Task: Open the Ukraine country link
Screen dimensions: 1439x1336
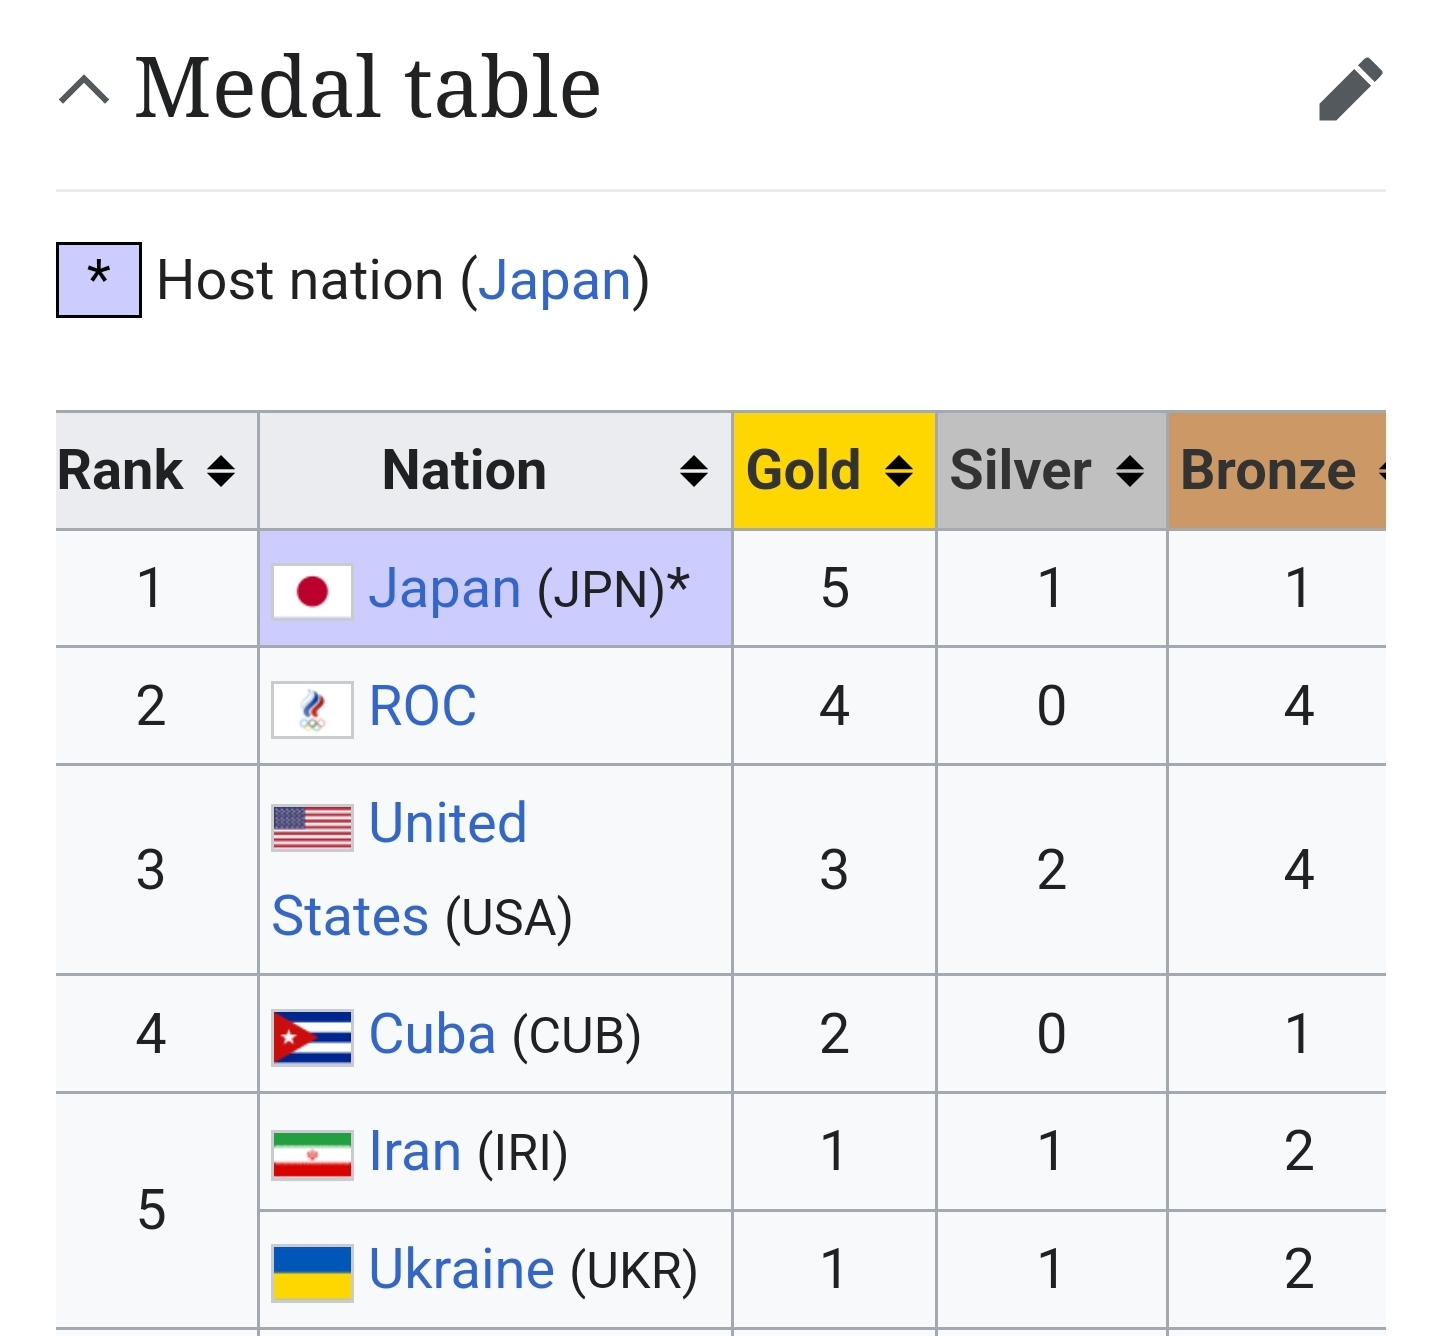Action: tap(461, 1270)
